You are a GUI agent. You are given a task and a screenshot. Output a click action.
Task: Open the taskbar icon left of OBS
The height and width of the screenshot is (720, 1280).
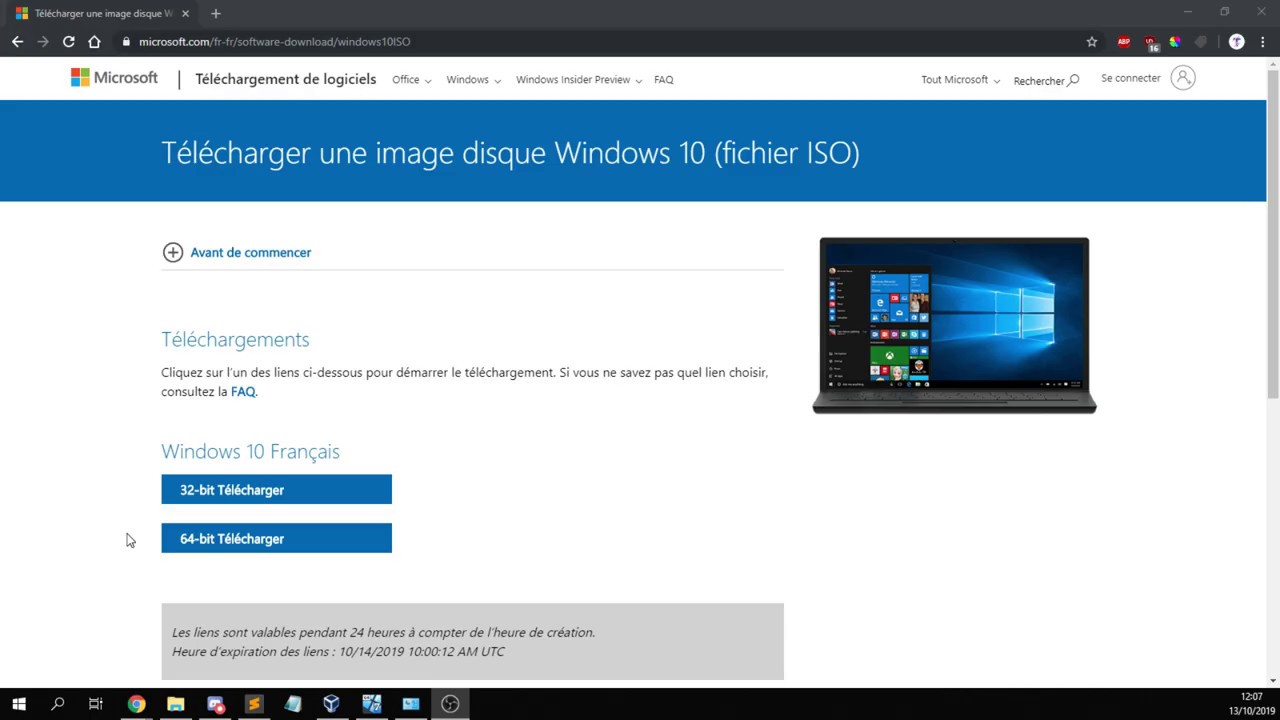coord(411,704)
